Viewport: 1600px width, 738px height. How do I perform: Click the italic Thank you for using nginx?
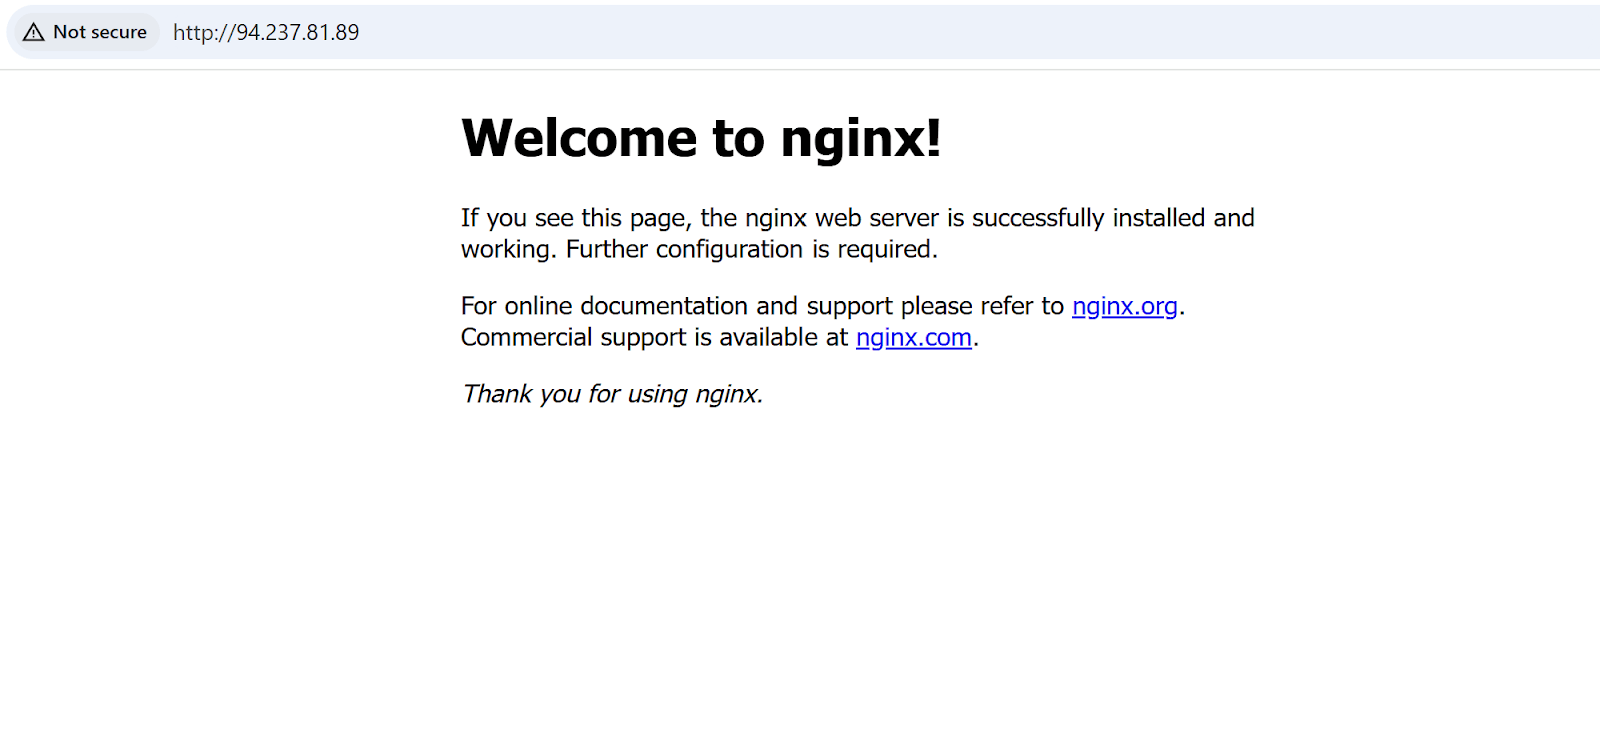pyautogui.click(x=612, y=394)
